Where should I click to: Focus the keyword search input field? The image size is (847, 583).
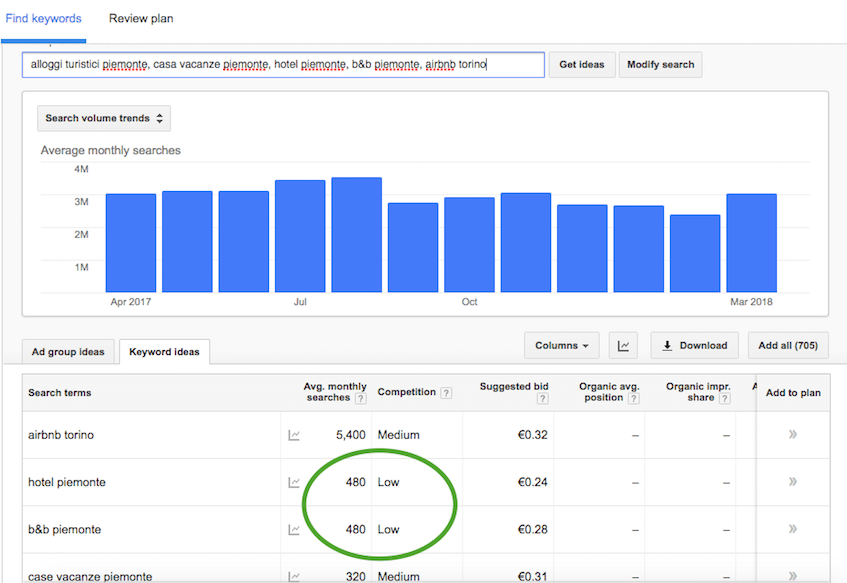coord(283,65)
